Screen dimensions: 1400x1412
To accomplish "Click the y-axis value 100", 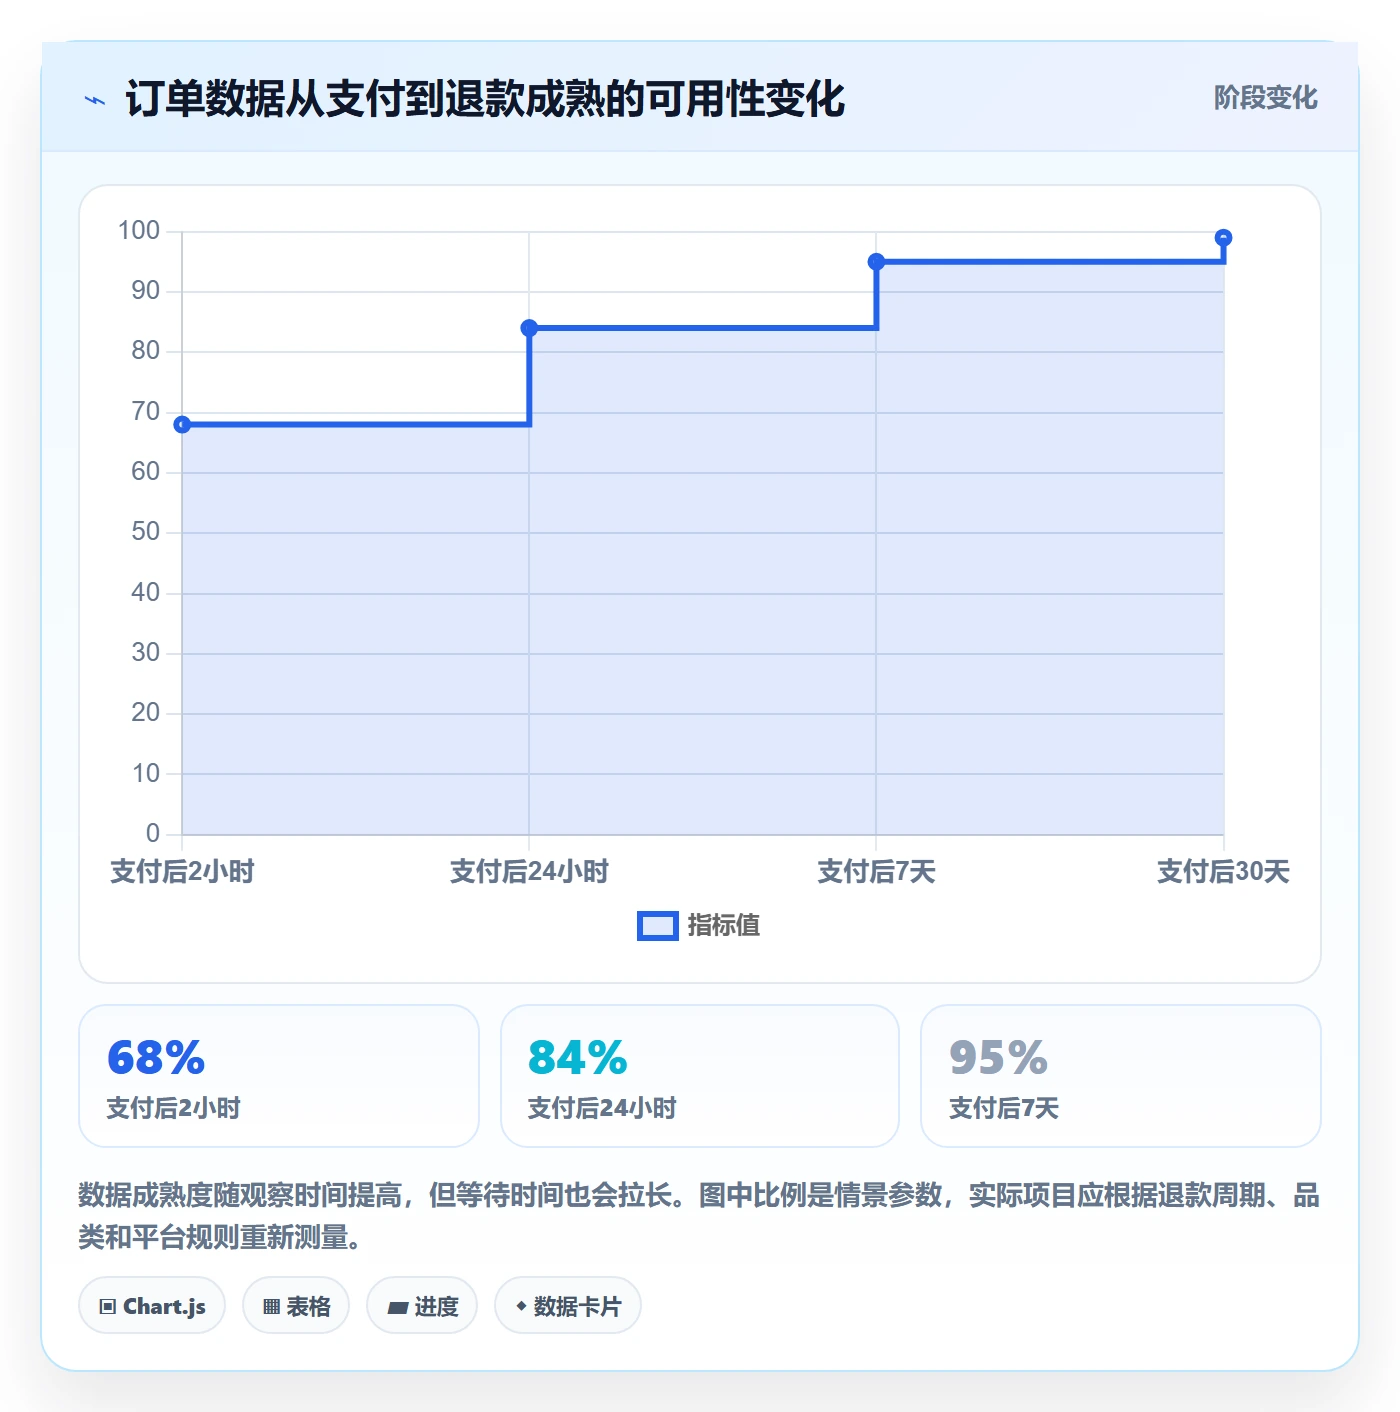I will [139, 231].
